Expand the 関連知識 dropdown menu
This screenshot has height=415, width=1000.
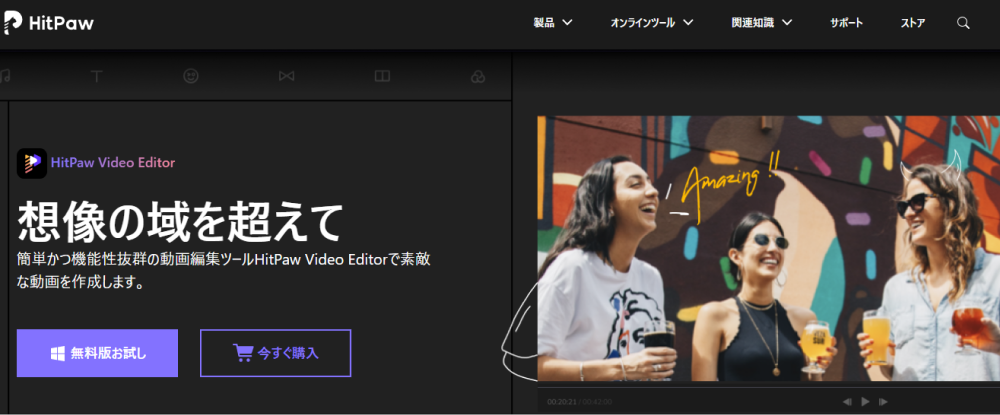[761, 23]
